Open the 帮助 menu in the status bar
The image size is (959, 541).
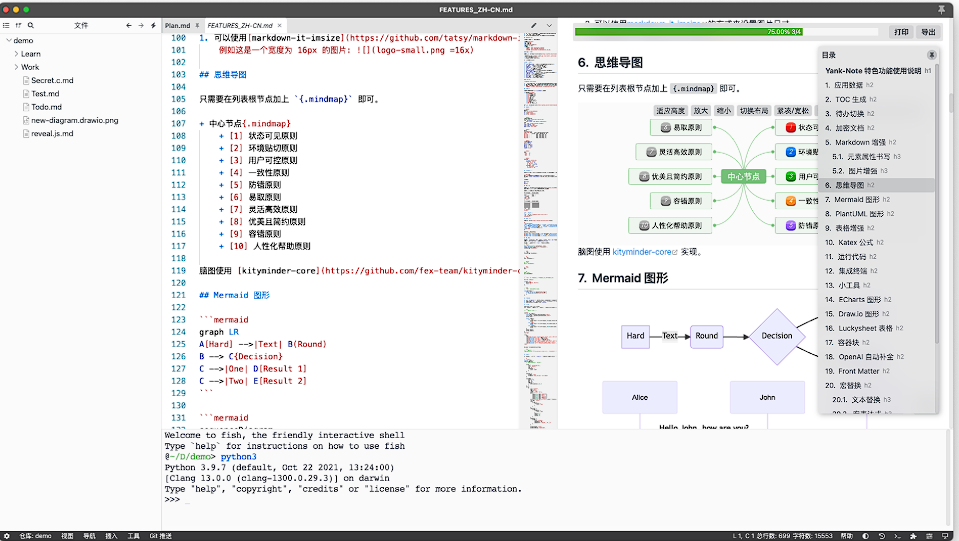point(846,536)
